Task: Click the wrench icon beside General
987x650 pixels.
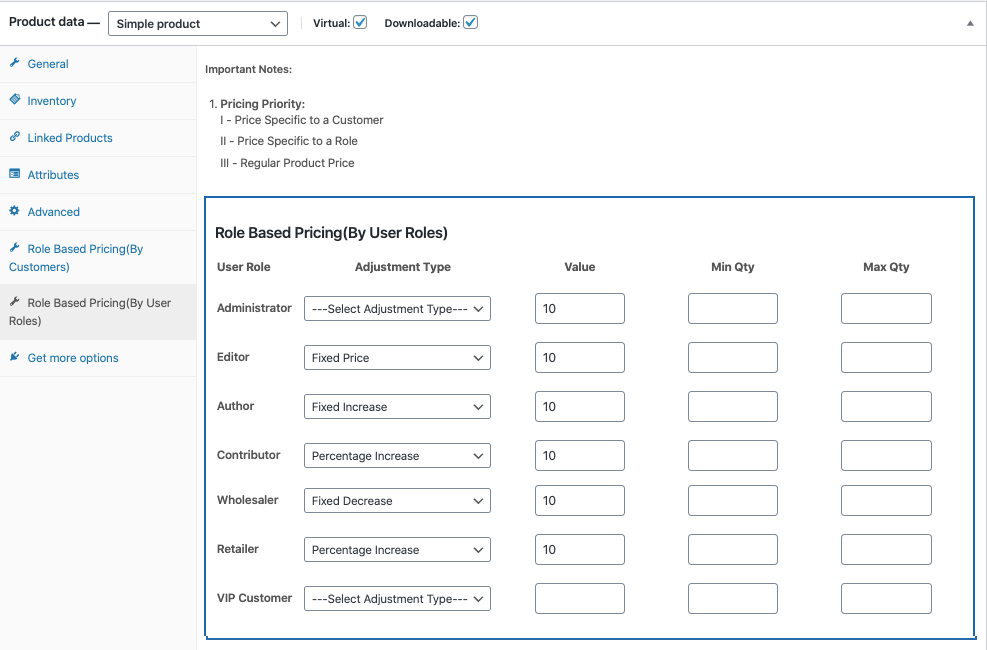Action: click(15, 63)
